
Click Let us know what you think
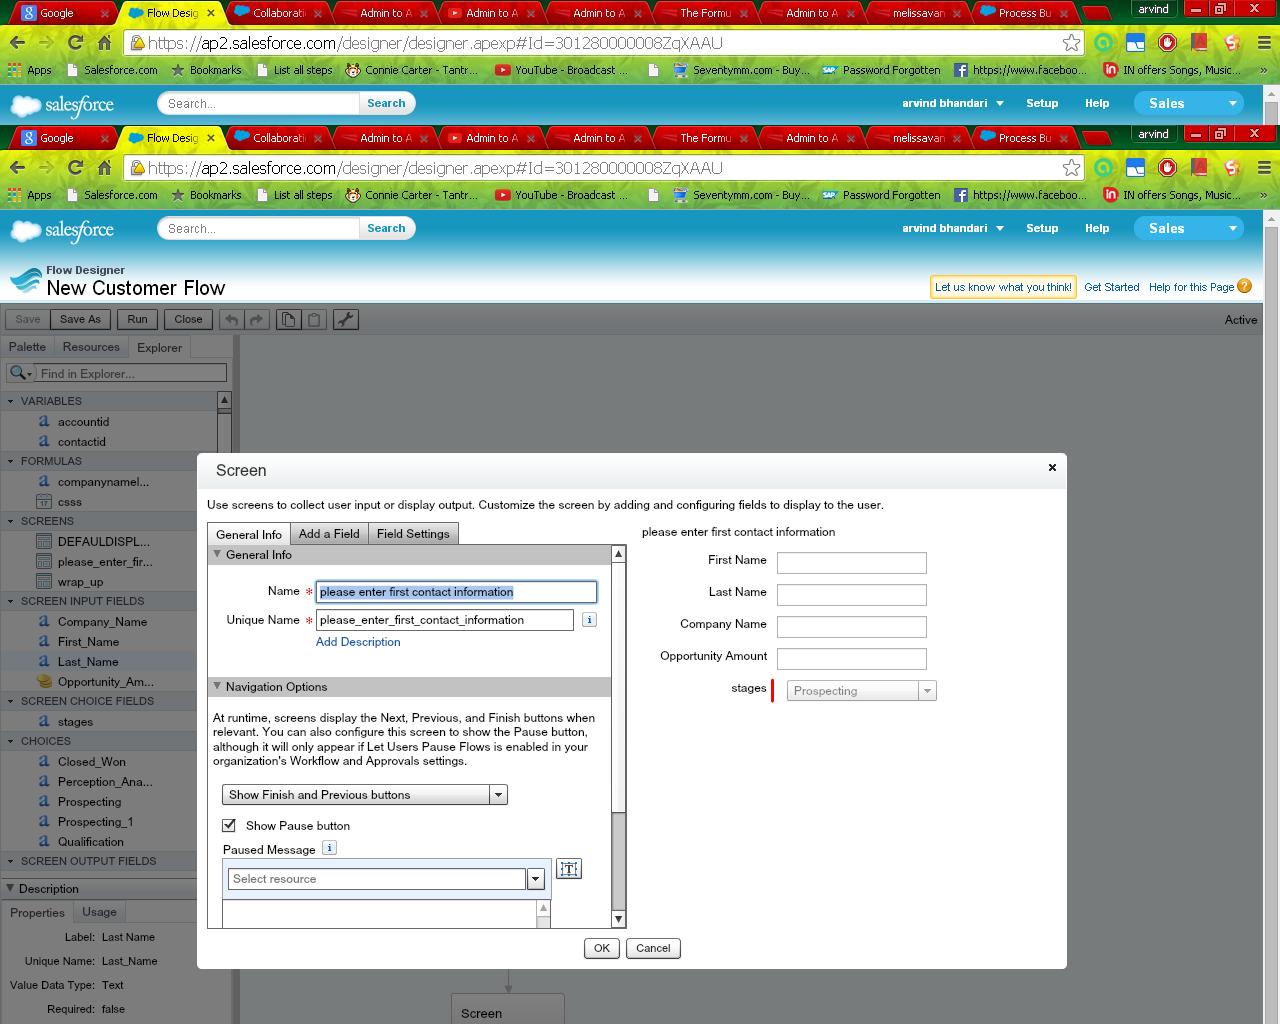[1003, 287]
